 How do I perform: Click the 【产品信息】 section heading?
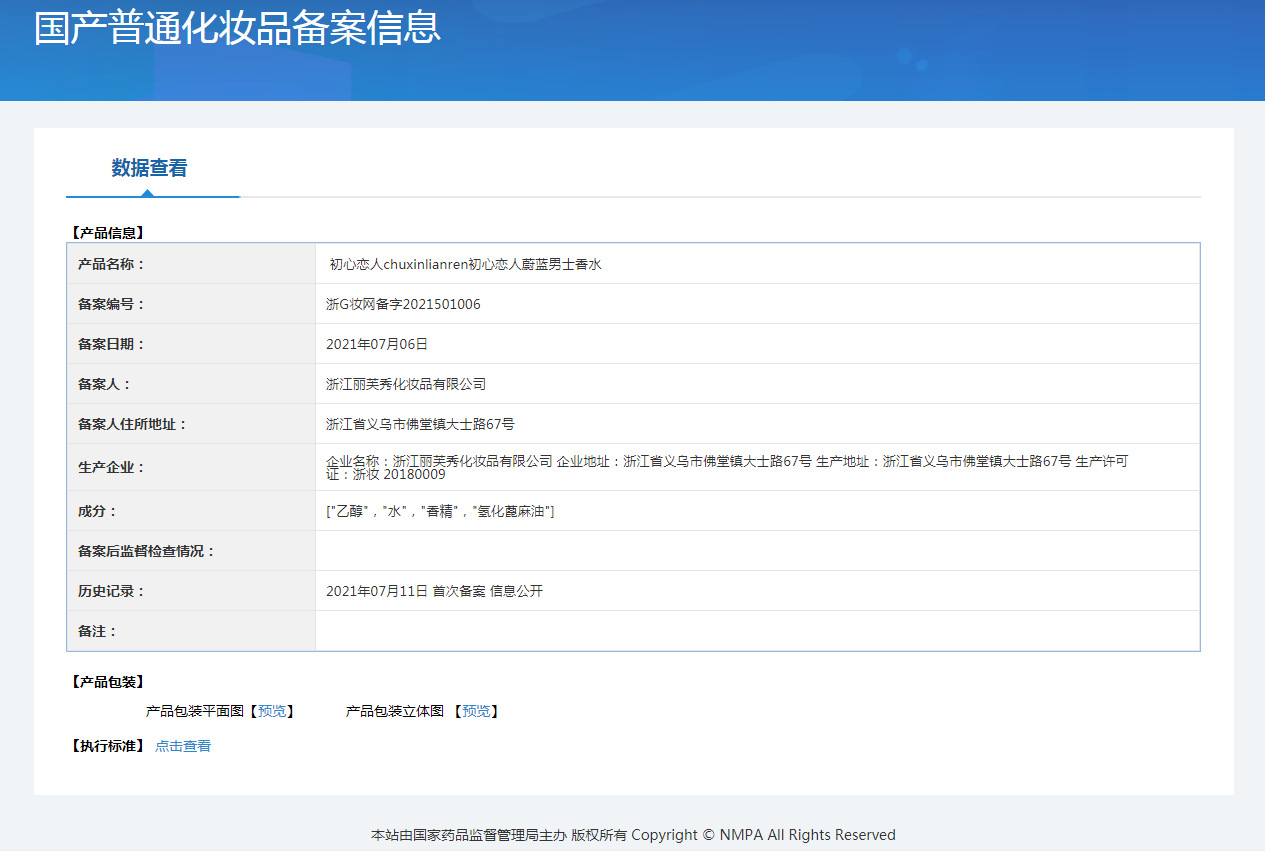pos(108,233)
